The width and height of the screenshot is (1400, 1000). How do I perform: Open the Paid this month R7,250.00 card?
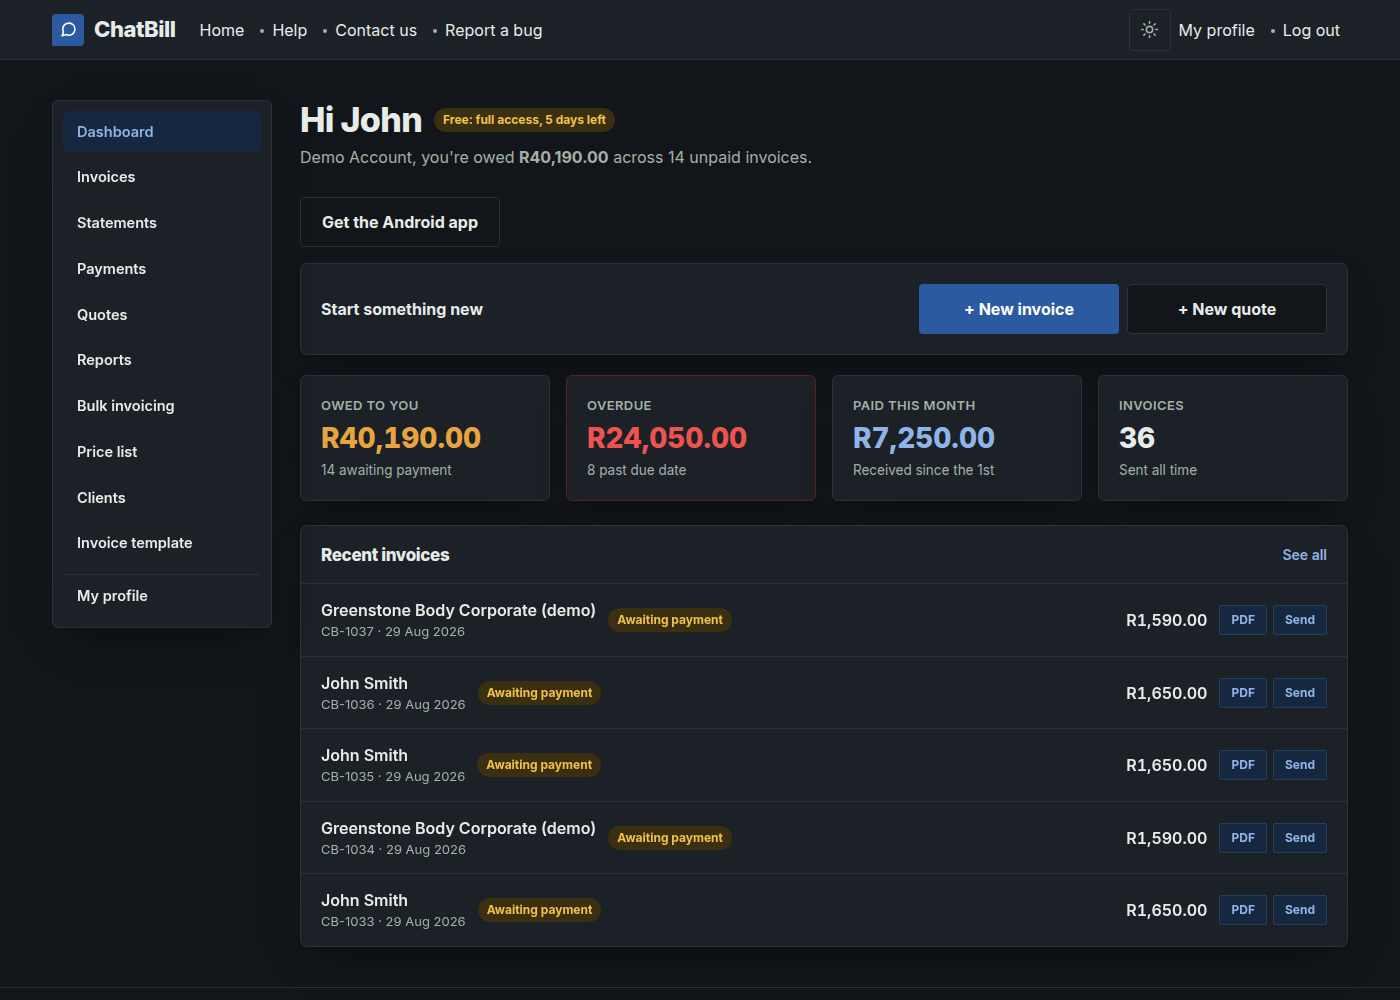coord(957,438)
